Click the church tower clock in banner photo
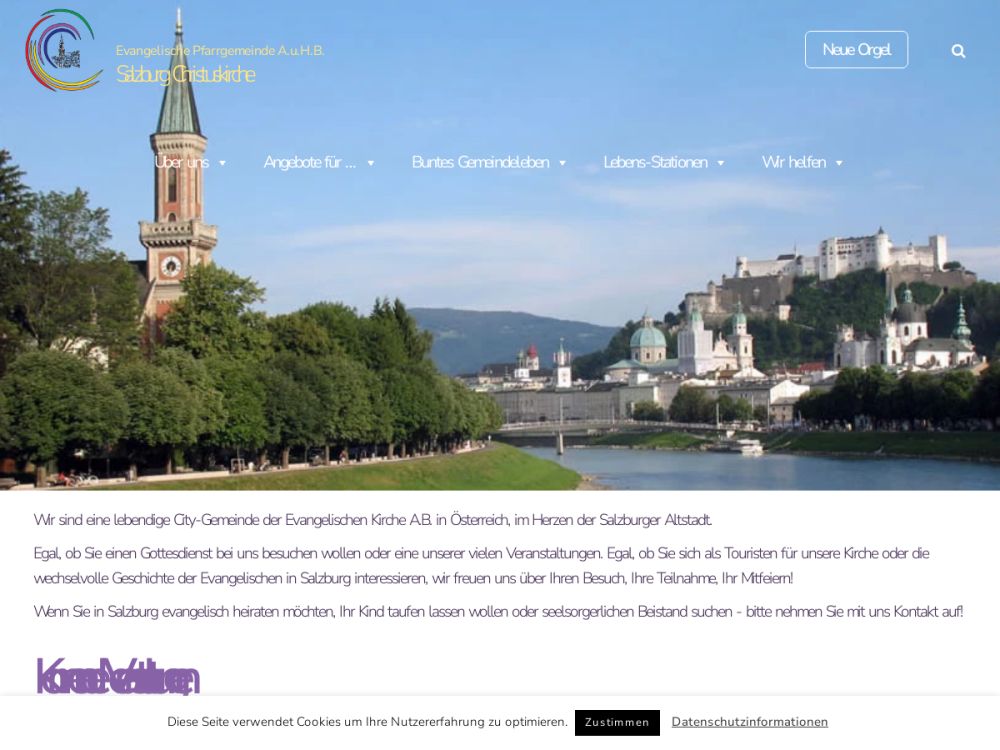Image resolution: width=1000 pixels, height=750 pixels. (x=171, y=266)
